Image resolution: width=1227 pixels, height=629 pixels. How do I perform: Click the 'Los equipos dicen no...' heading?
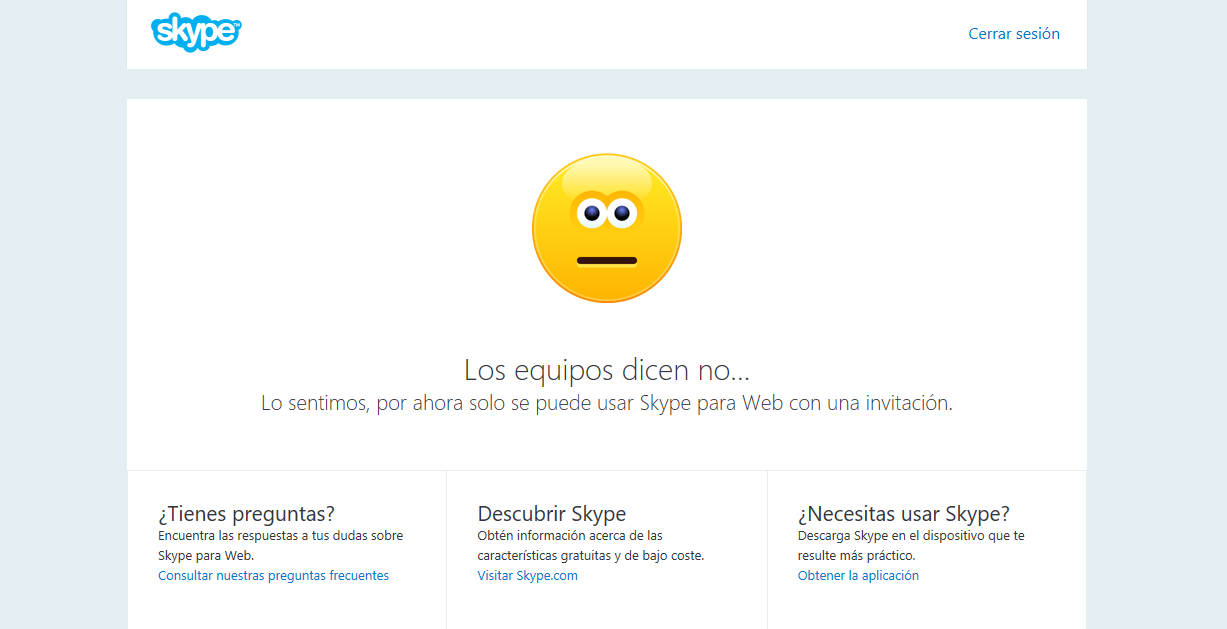(606, 370)
